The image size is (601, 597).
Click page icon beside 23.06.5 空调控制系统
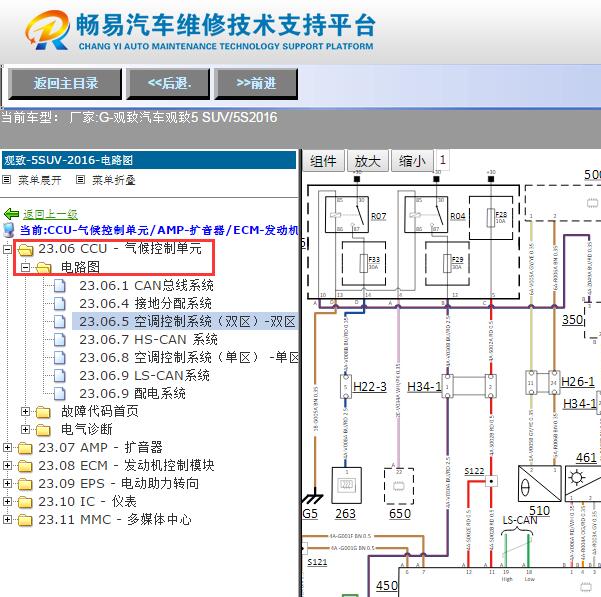pyautogui.click(x=59, y=321)
